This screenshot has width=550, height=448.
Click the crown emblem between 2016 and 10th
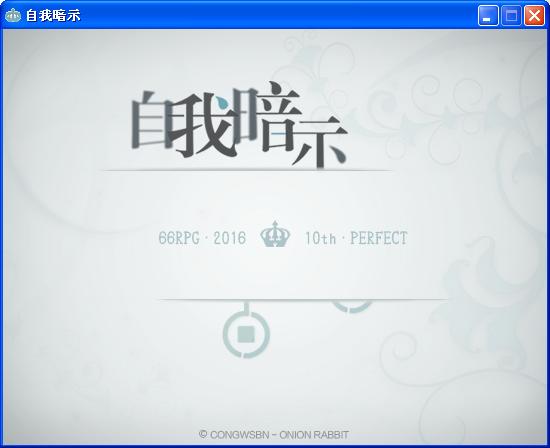[x=275, y=234]
